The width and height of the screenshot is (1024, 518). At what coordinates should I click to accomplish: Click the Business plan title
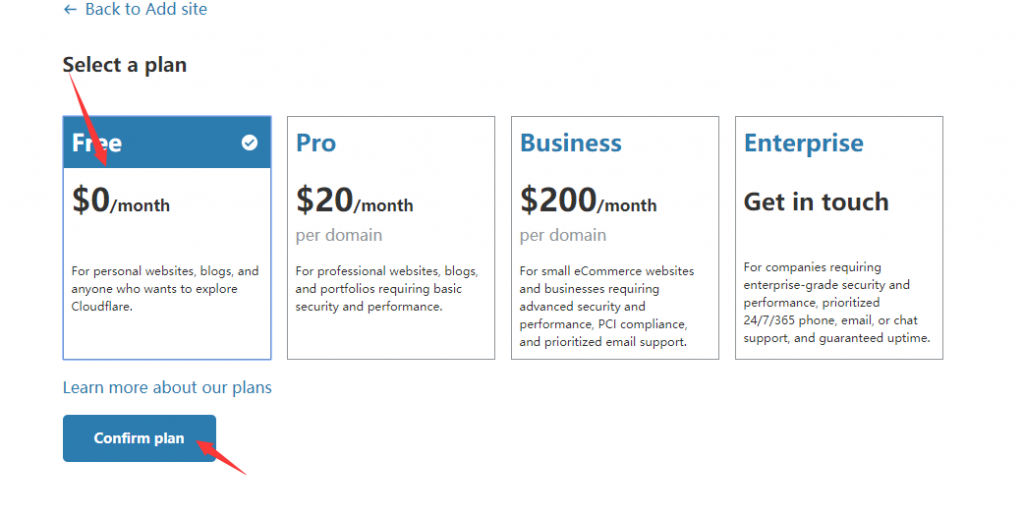571,143
